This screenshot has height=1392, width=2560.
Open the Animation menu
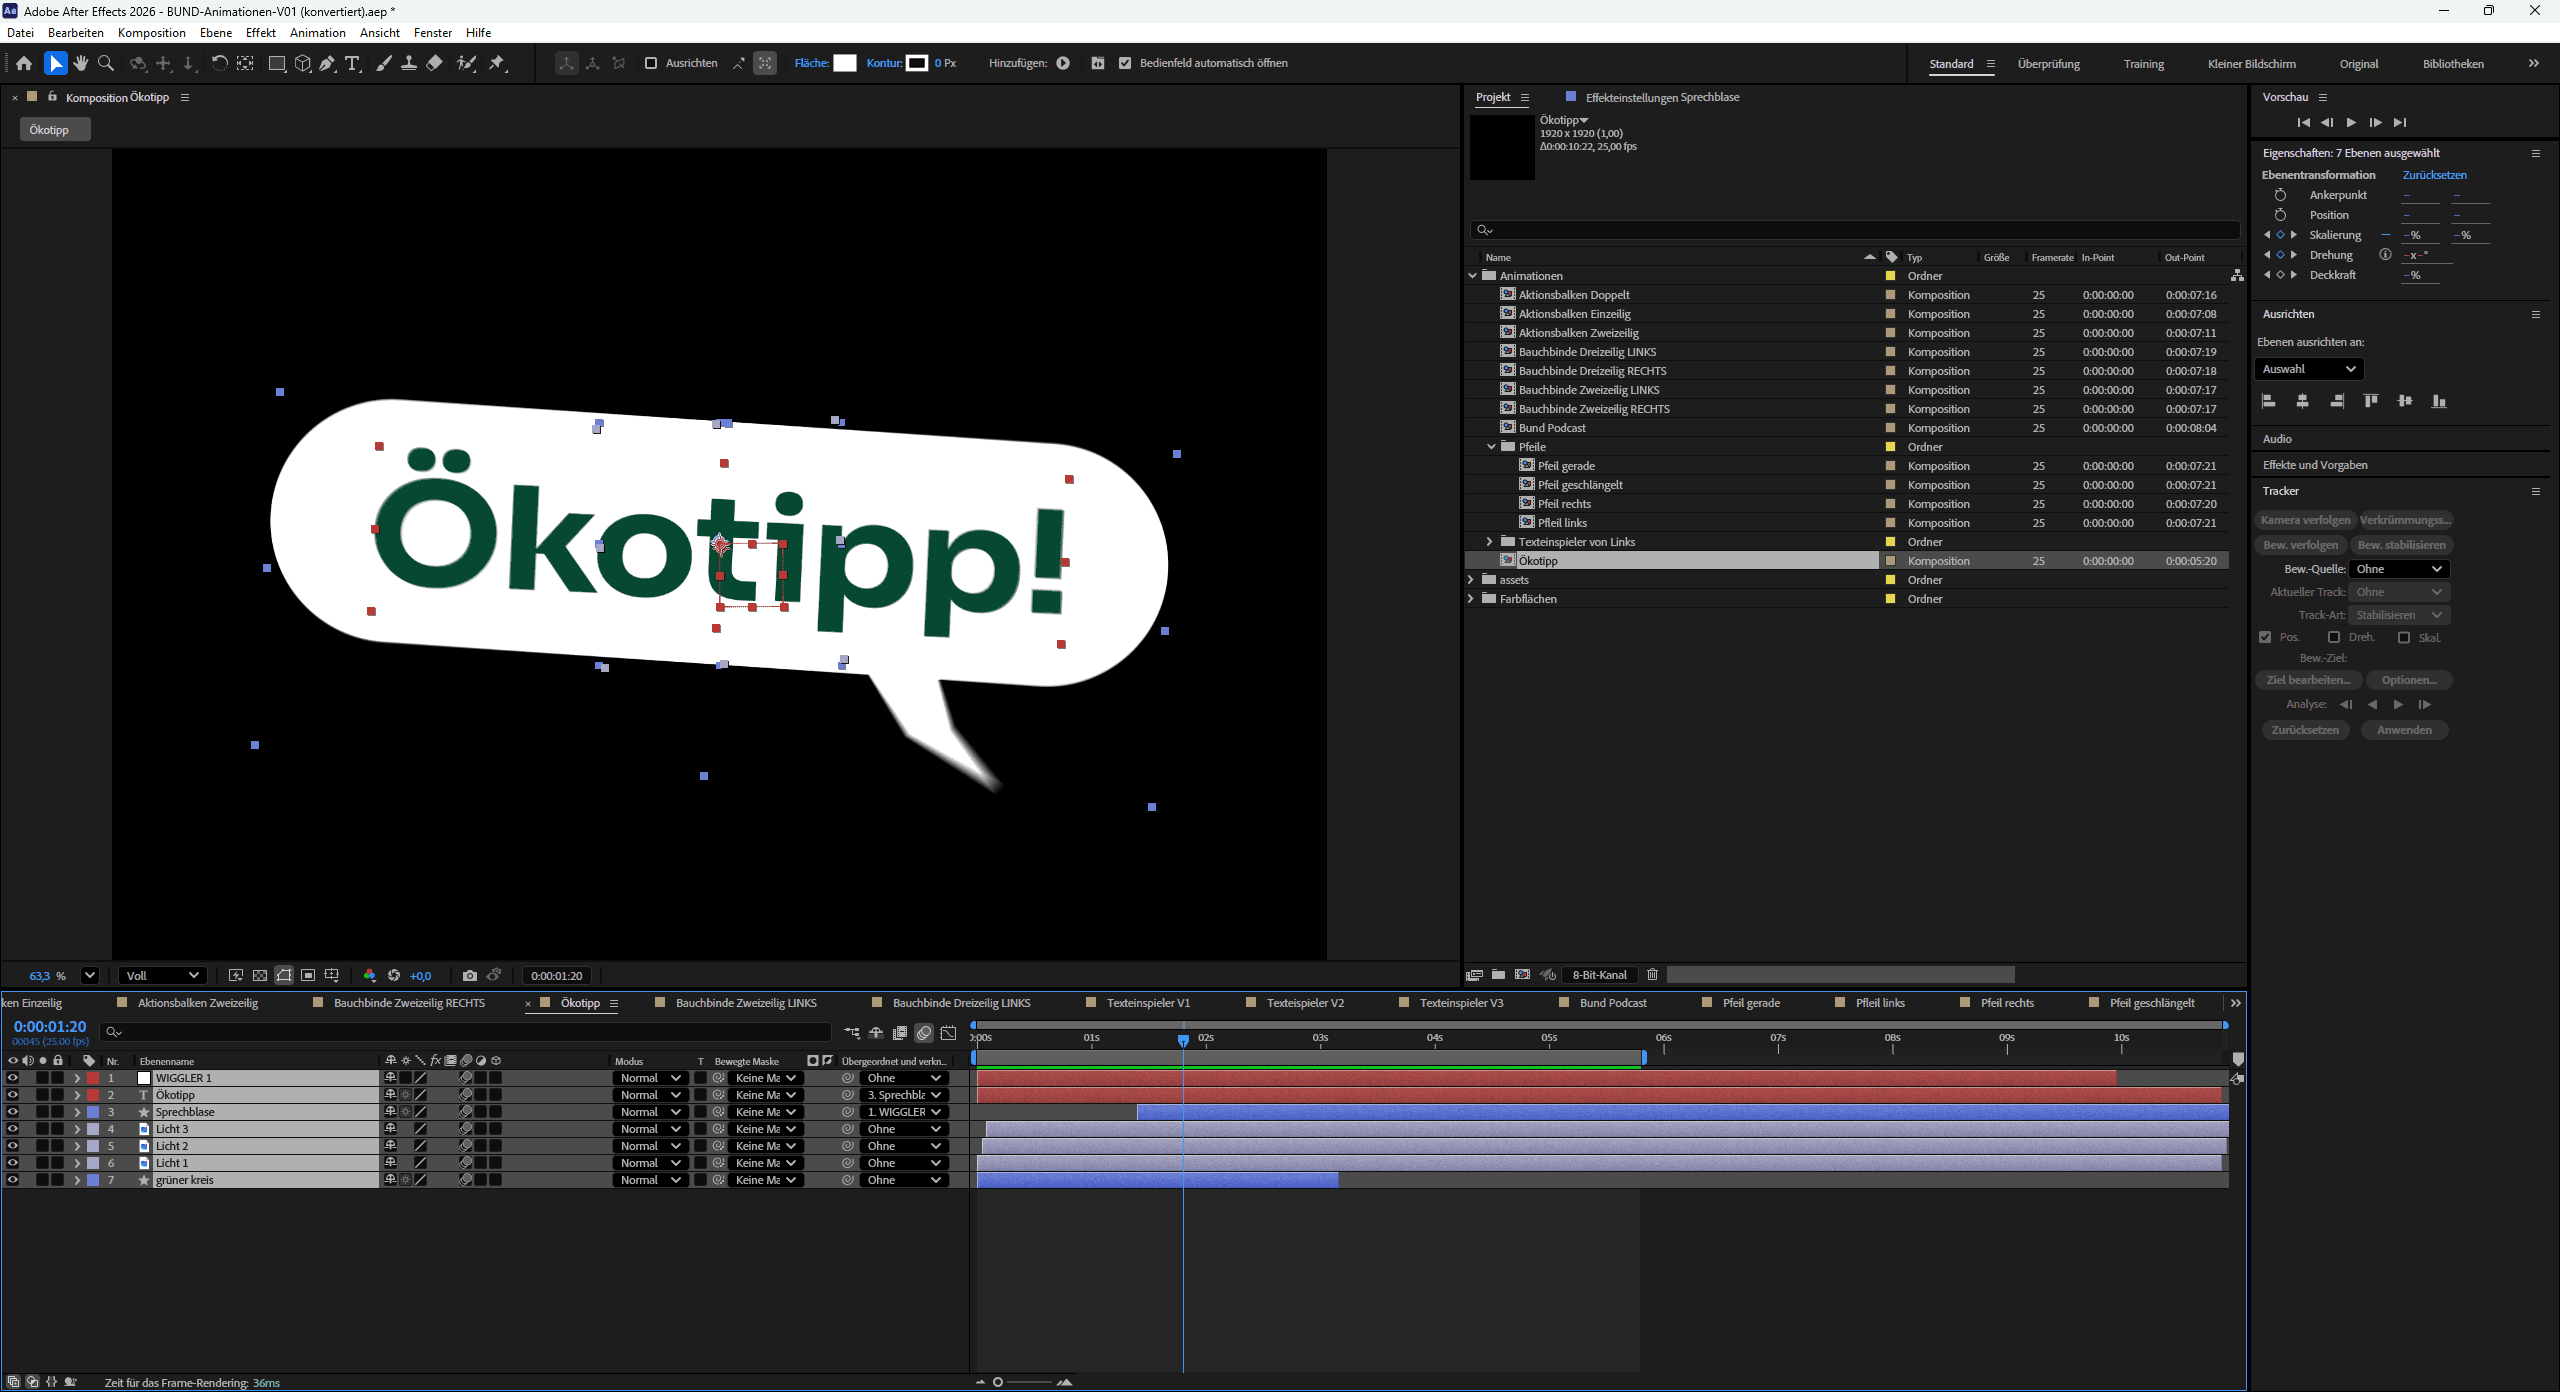[317, 32]
